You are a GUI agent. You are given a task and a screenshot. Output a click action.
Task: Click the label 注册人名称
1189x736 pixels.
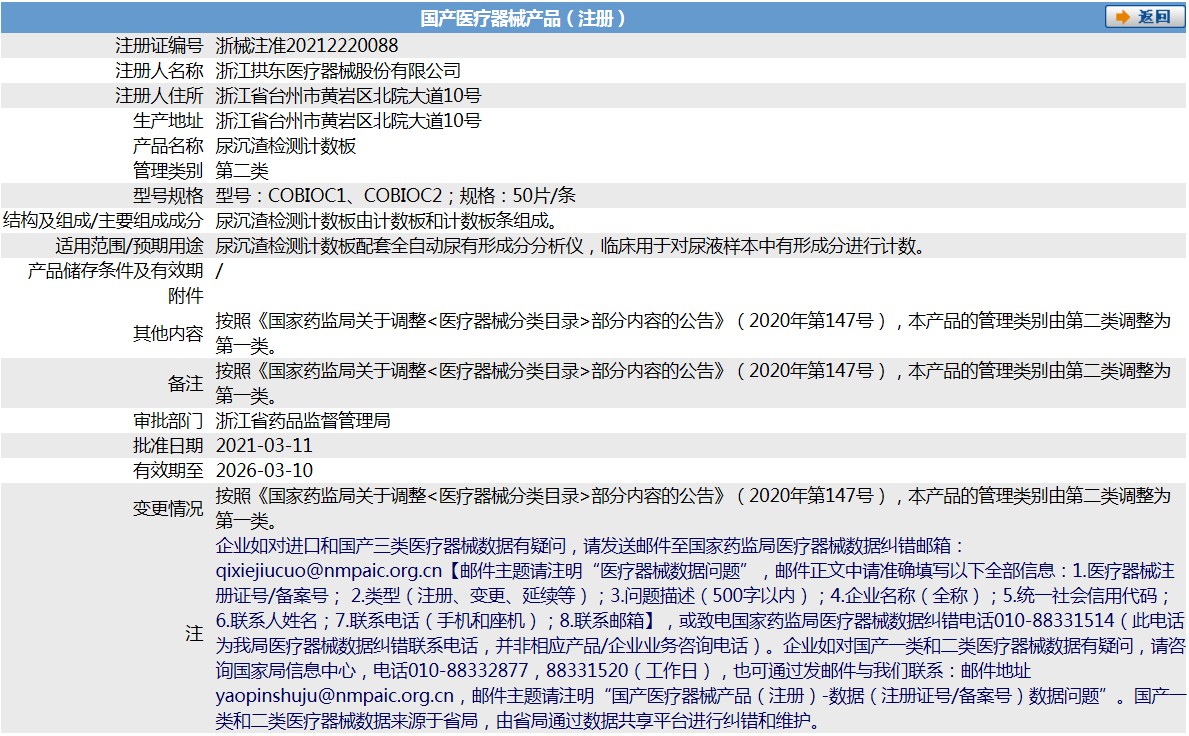[159, 70]
